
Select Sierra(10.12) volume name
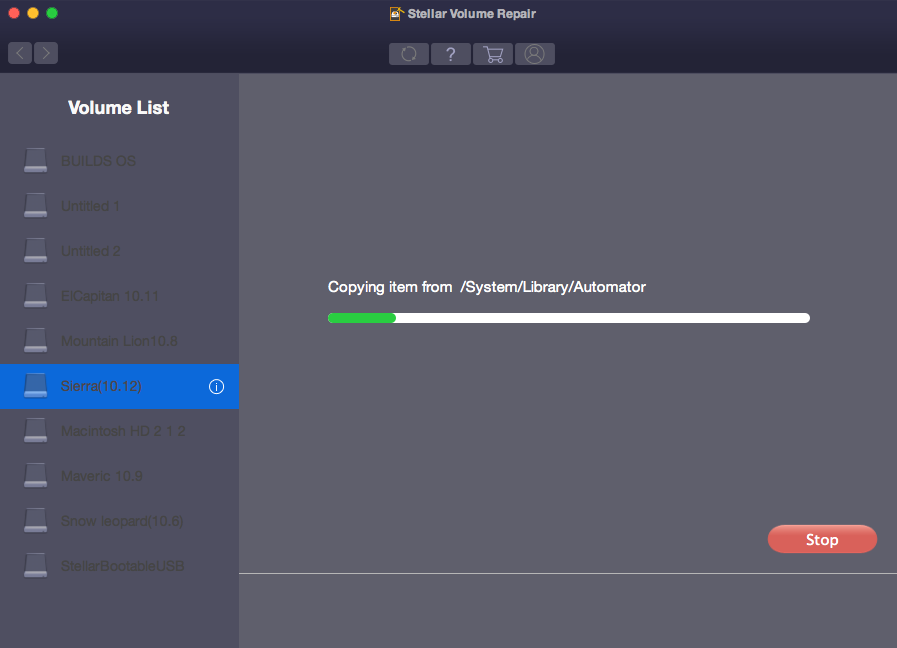tap(101, 387)
